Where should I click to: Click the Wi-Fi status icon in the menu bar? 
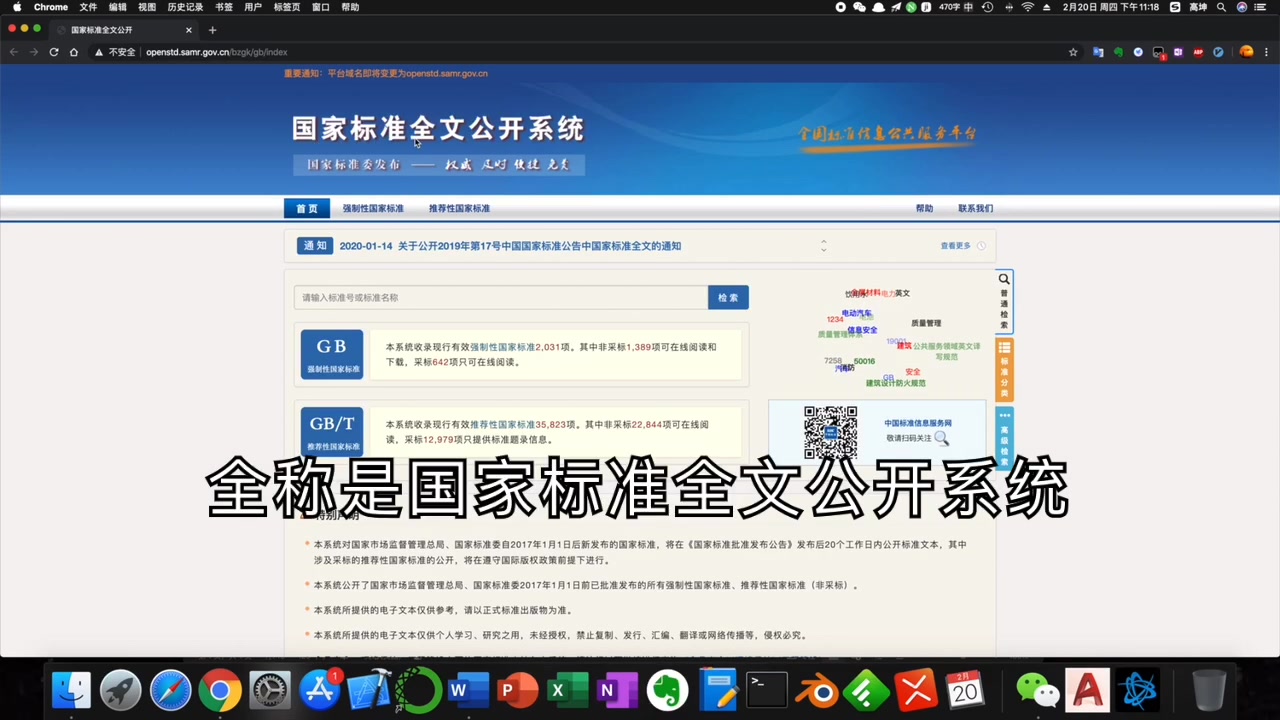click(1027, 7)
